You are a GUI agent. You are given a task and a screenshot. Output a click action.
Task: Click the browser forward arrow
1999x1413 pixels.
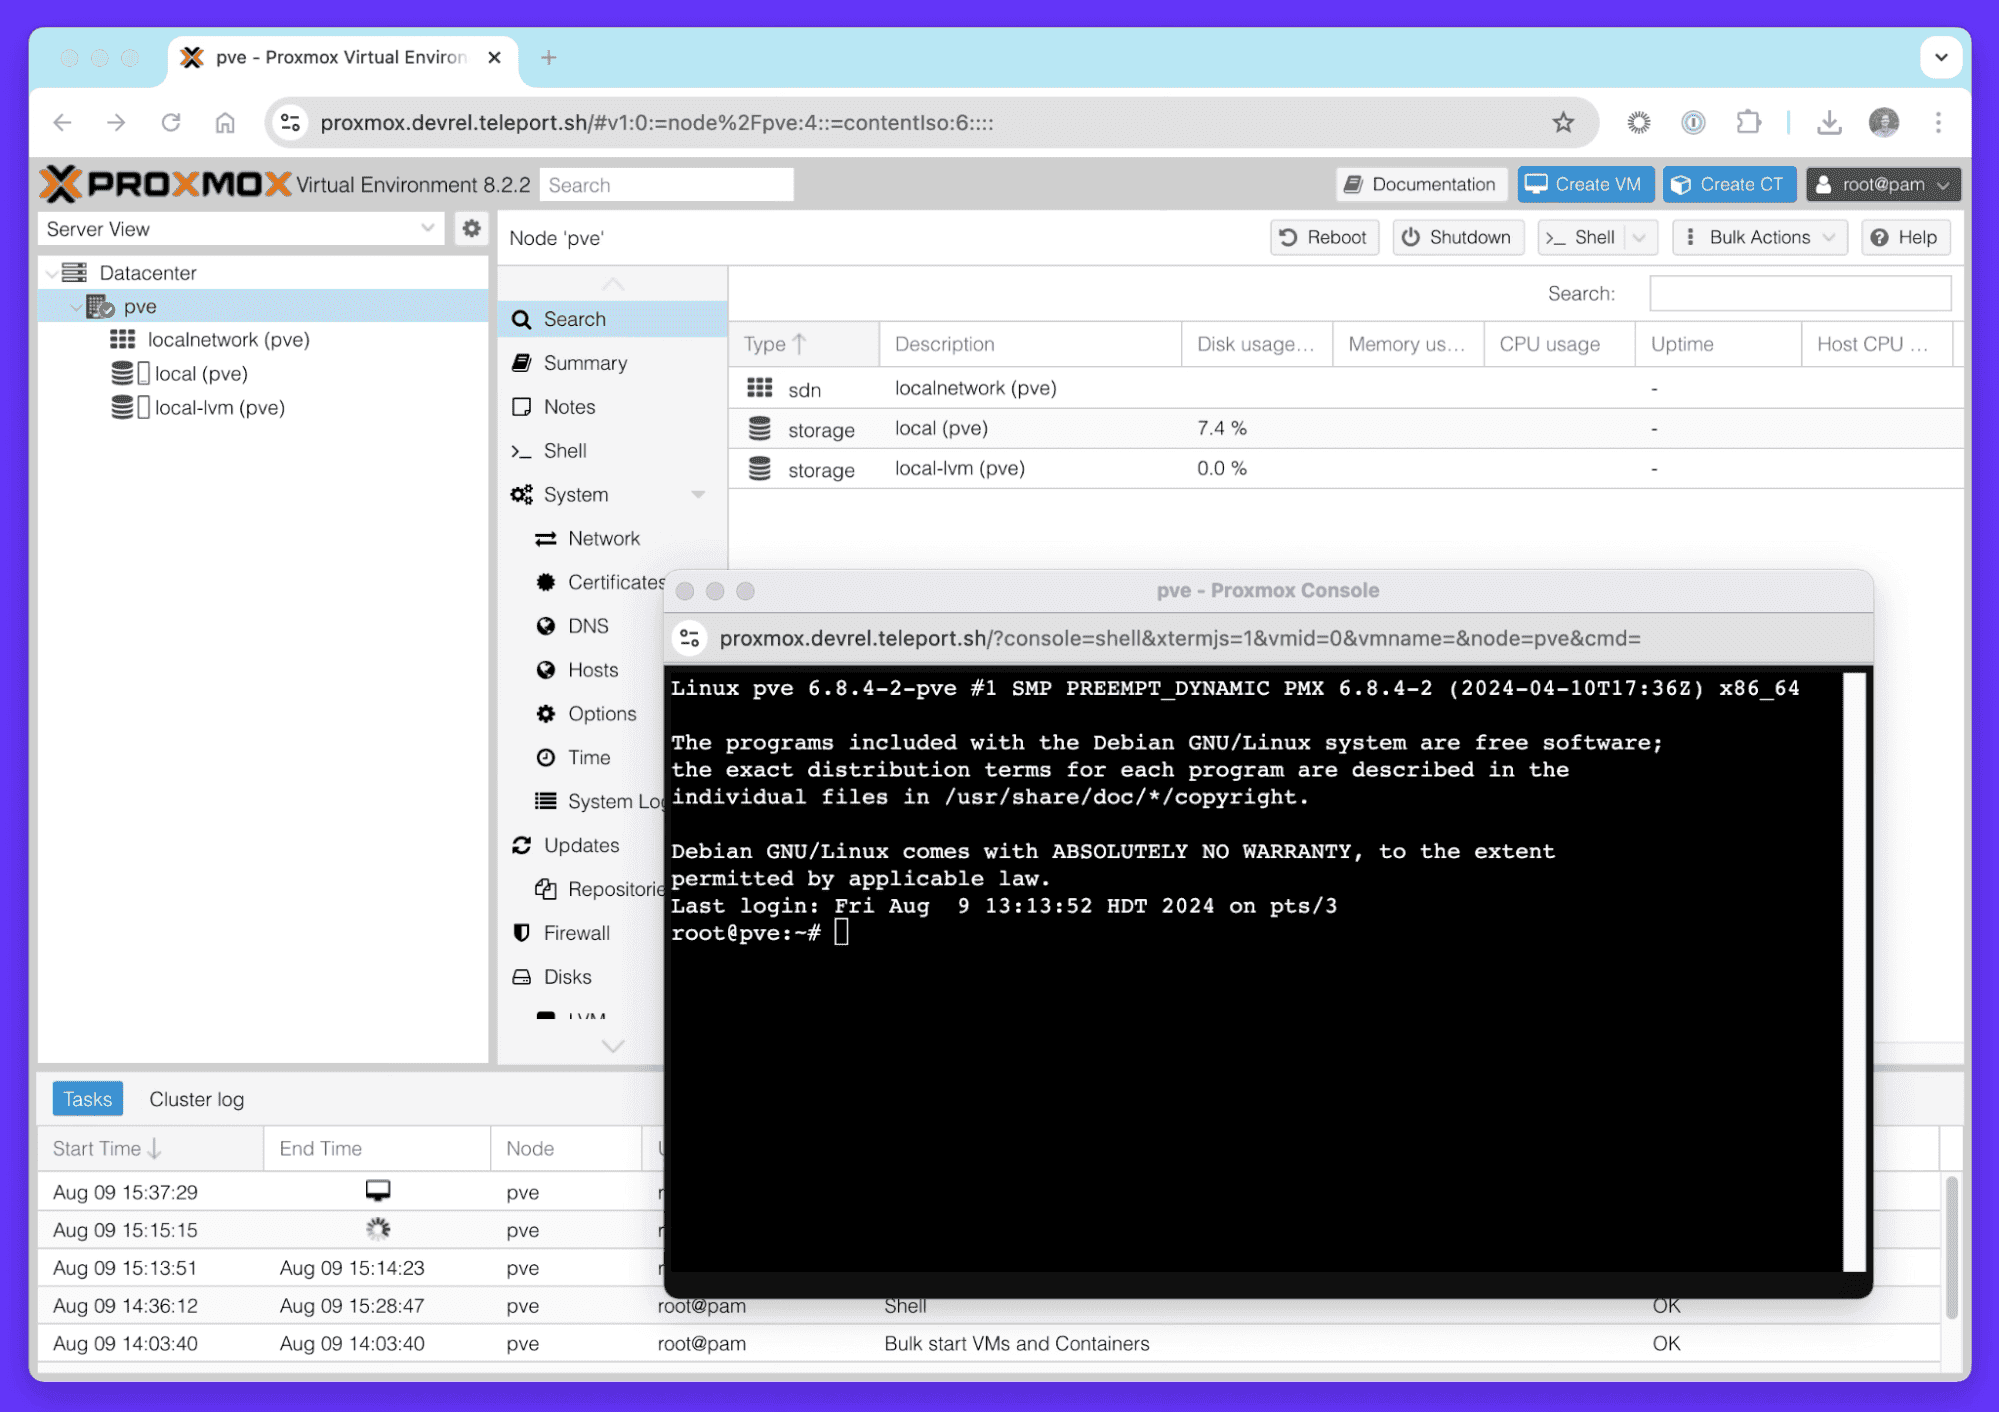(116, 122)
